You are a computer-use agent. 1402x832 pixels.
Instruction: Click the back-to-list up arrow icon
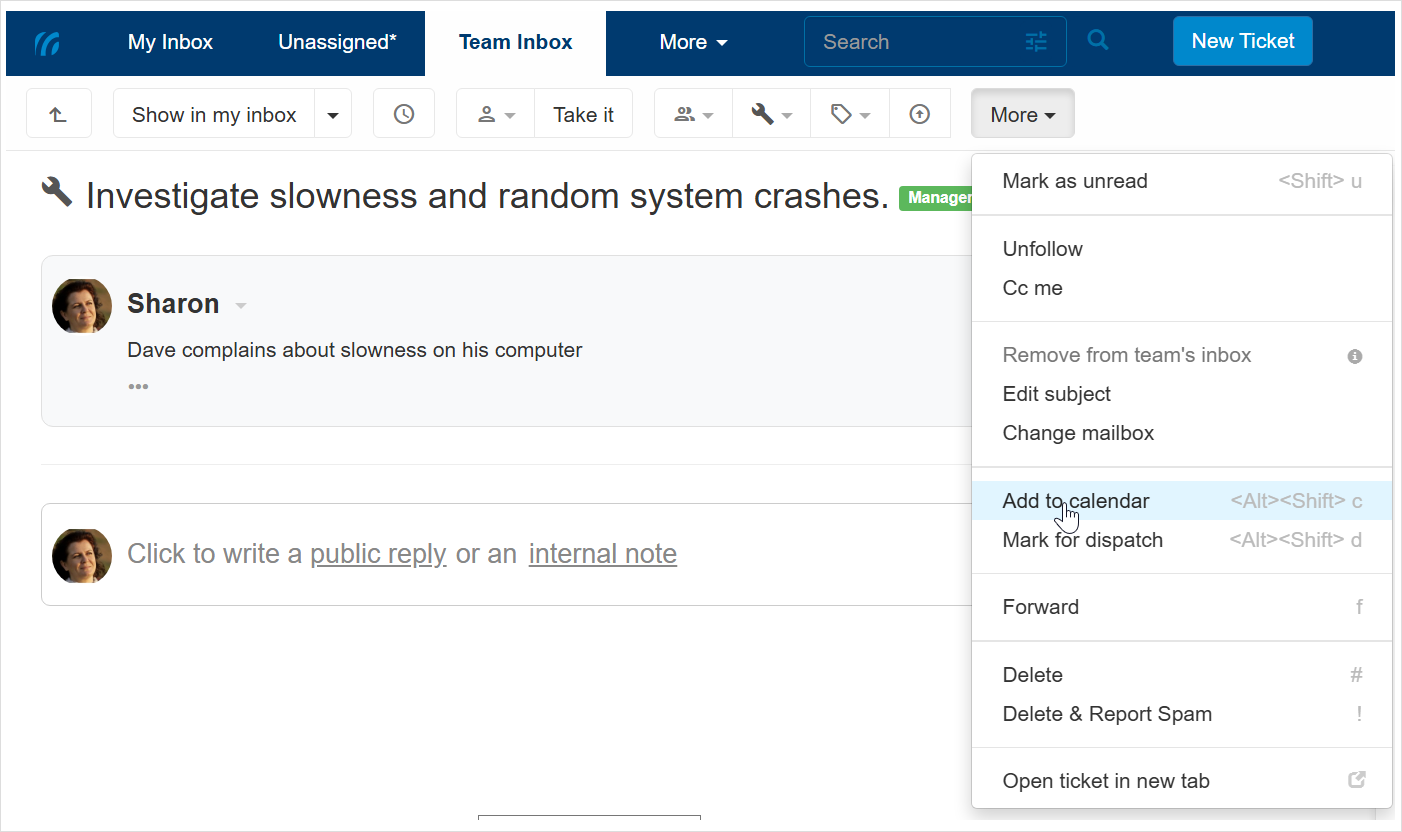(x=59, y=114)
